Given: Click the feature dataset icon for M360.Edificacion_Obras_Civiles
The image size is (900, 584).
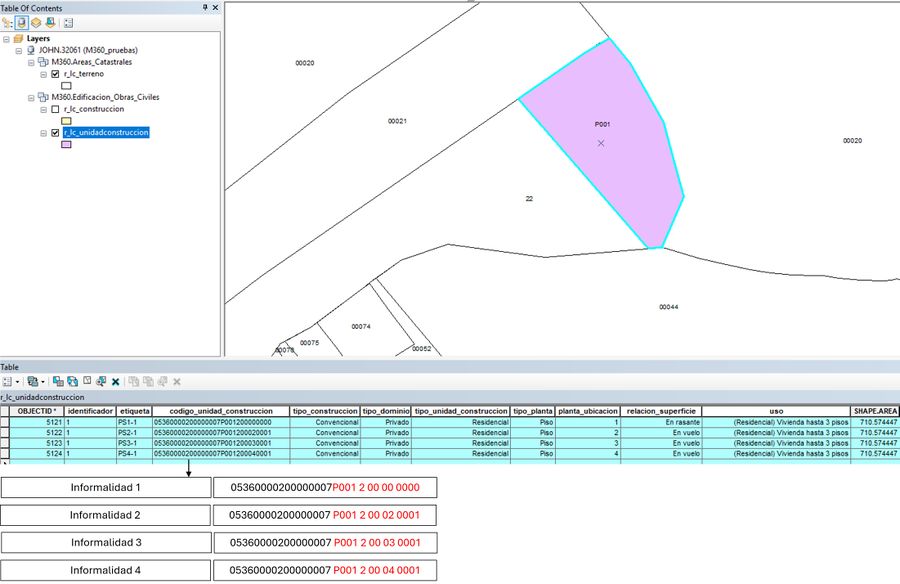Looking at the screenshot, I should click(43, 97).
